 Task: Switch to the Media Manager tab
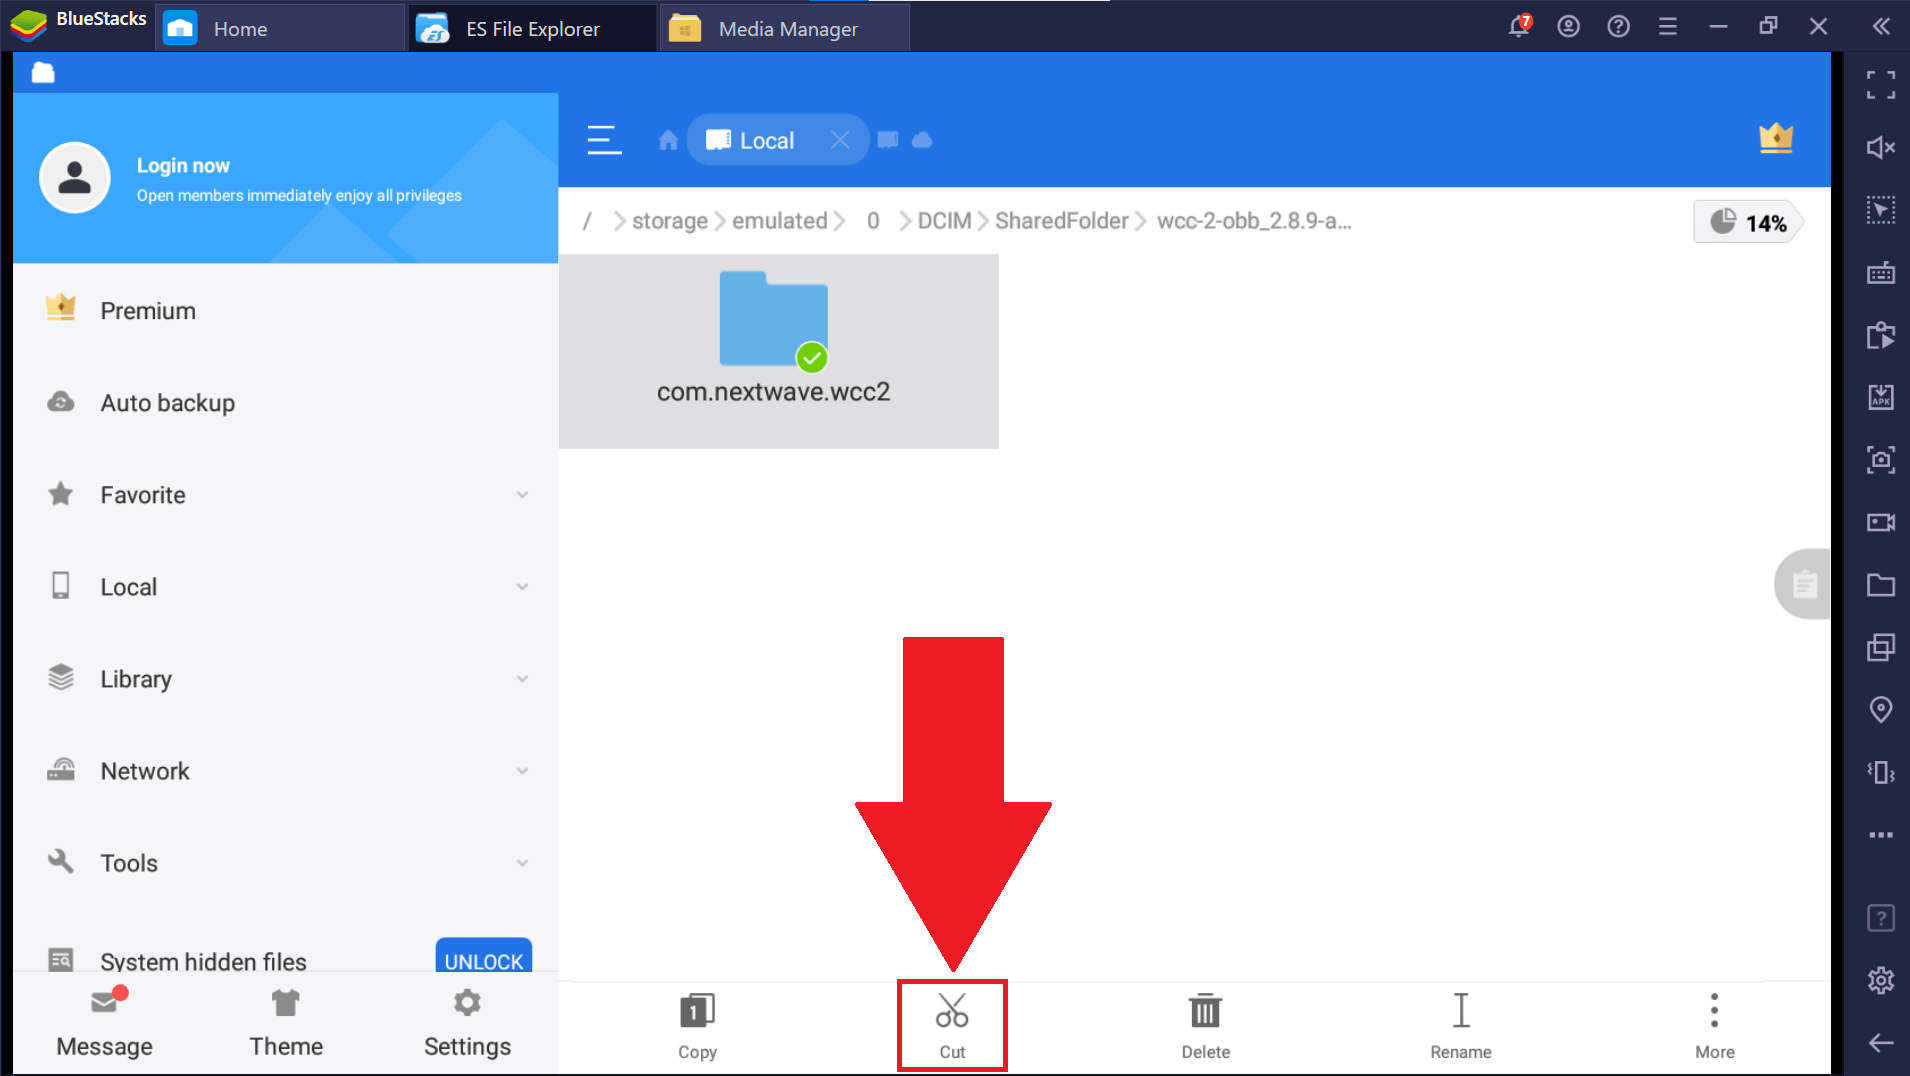782,27
